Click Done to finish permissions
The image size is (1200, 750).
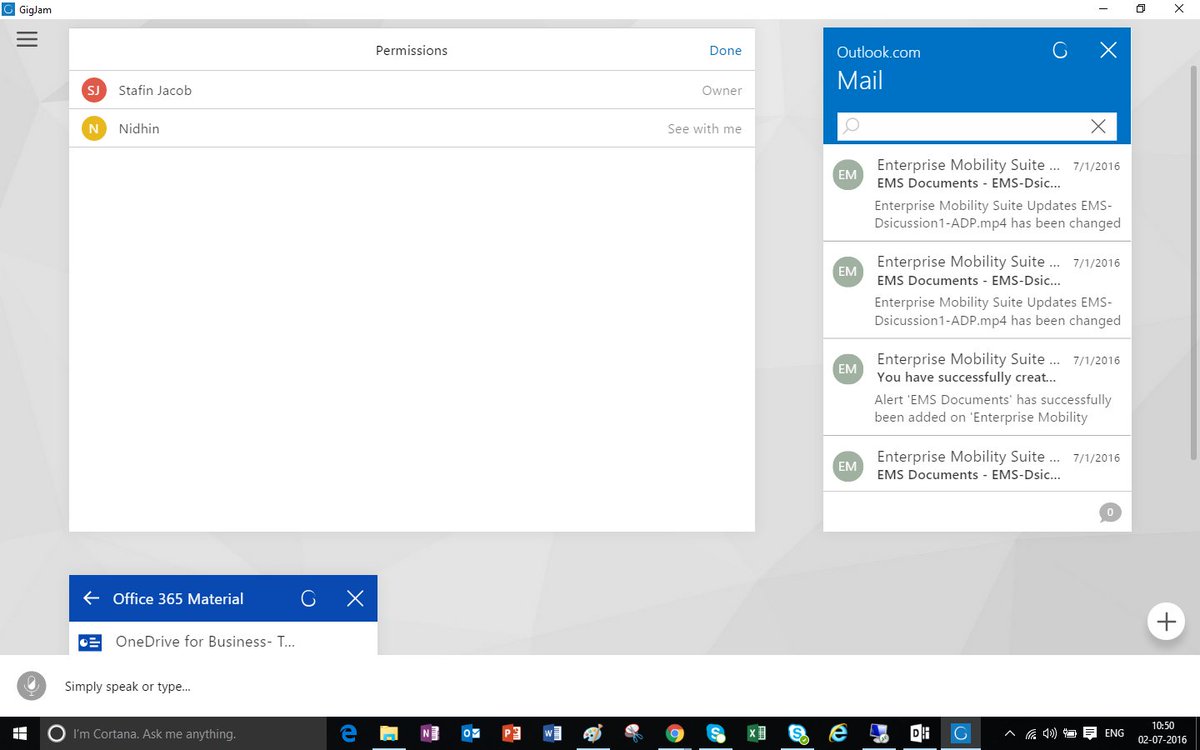coord(725,50)
